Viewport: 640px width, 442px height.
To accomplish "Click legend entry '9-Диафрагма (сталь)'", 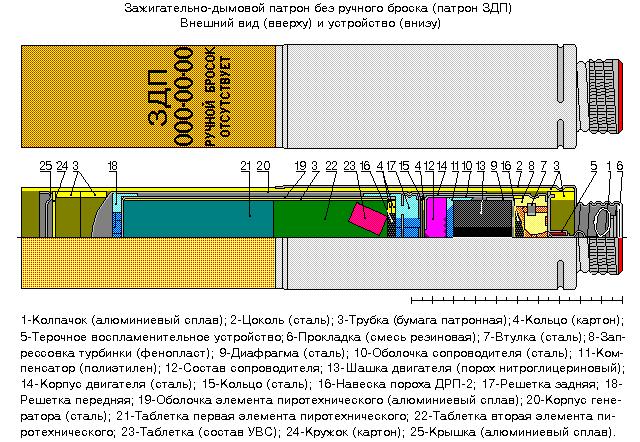I will (283, 353).
